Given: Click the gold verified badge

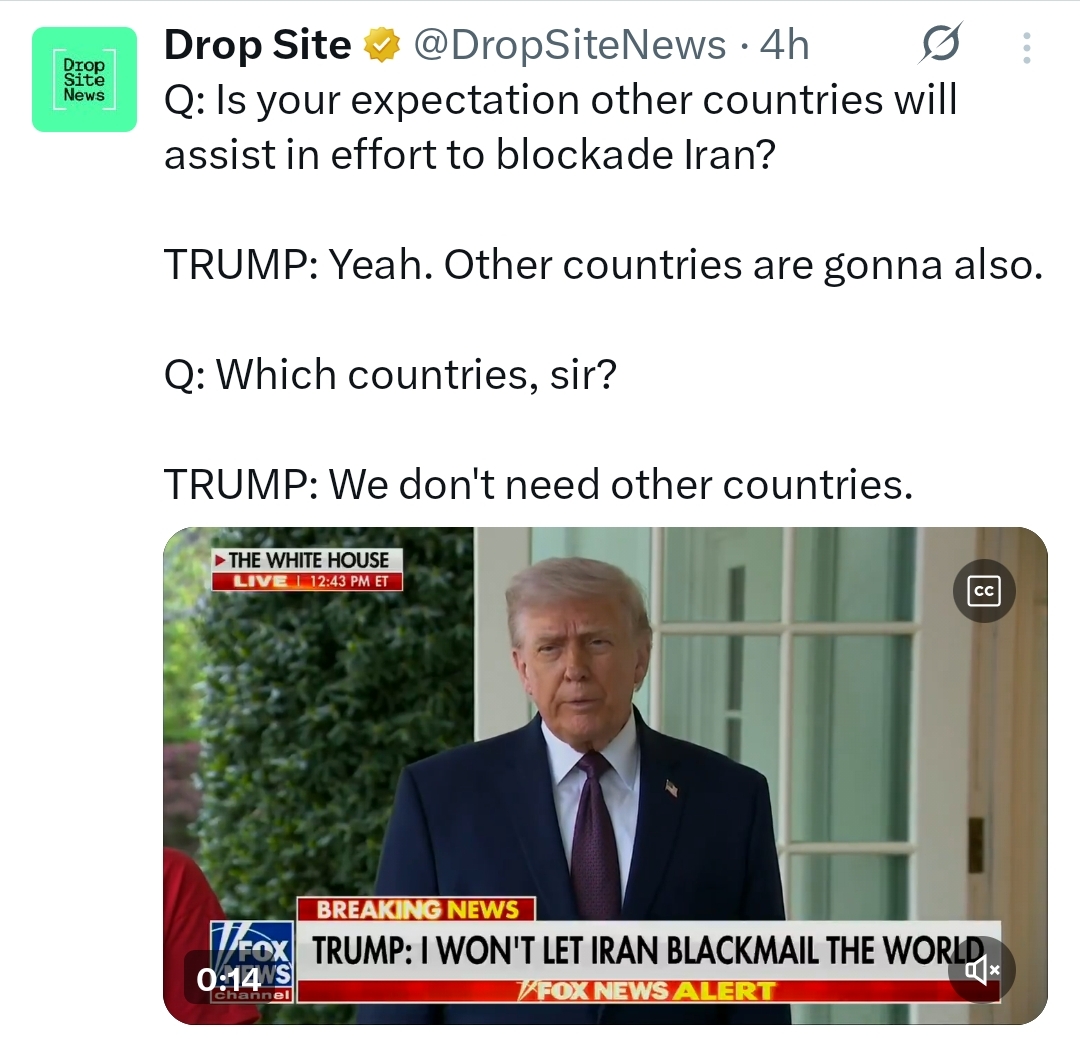Looking at the screenshot, I should [x=382, y=45].
